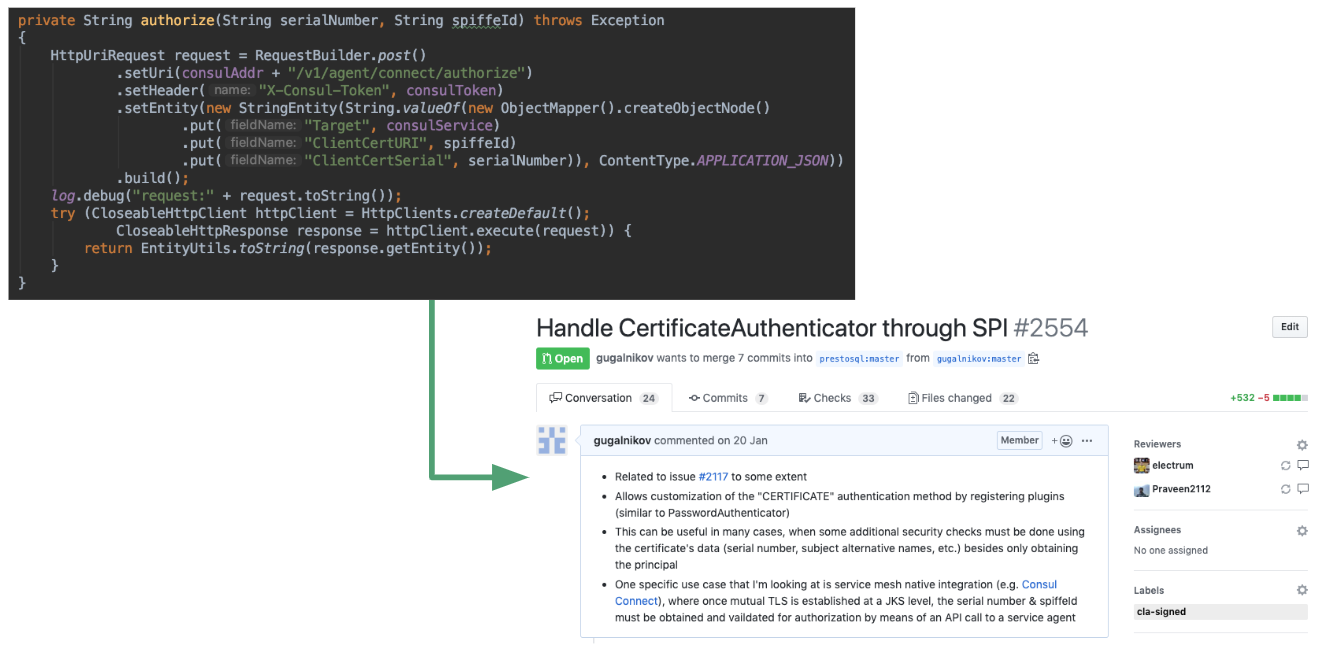The height and width of the screenshot is (646, 1319).
Task: Click electrum's reviewer avatar
Action: pos(1141,465)
